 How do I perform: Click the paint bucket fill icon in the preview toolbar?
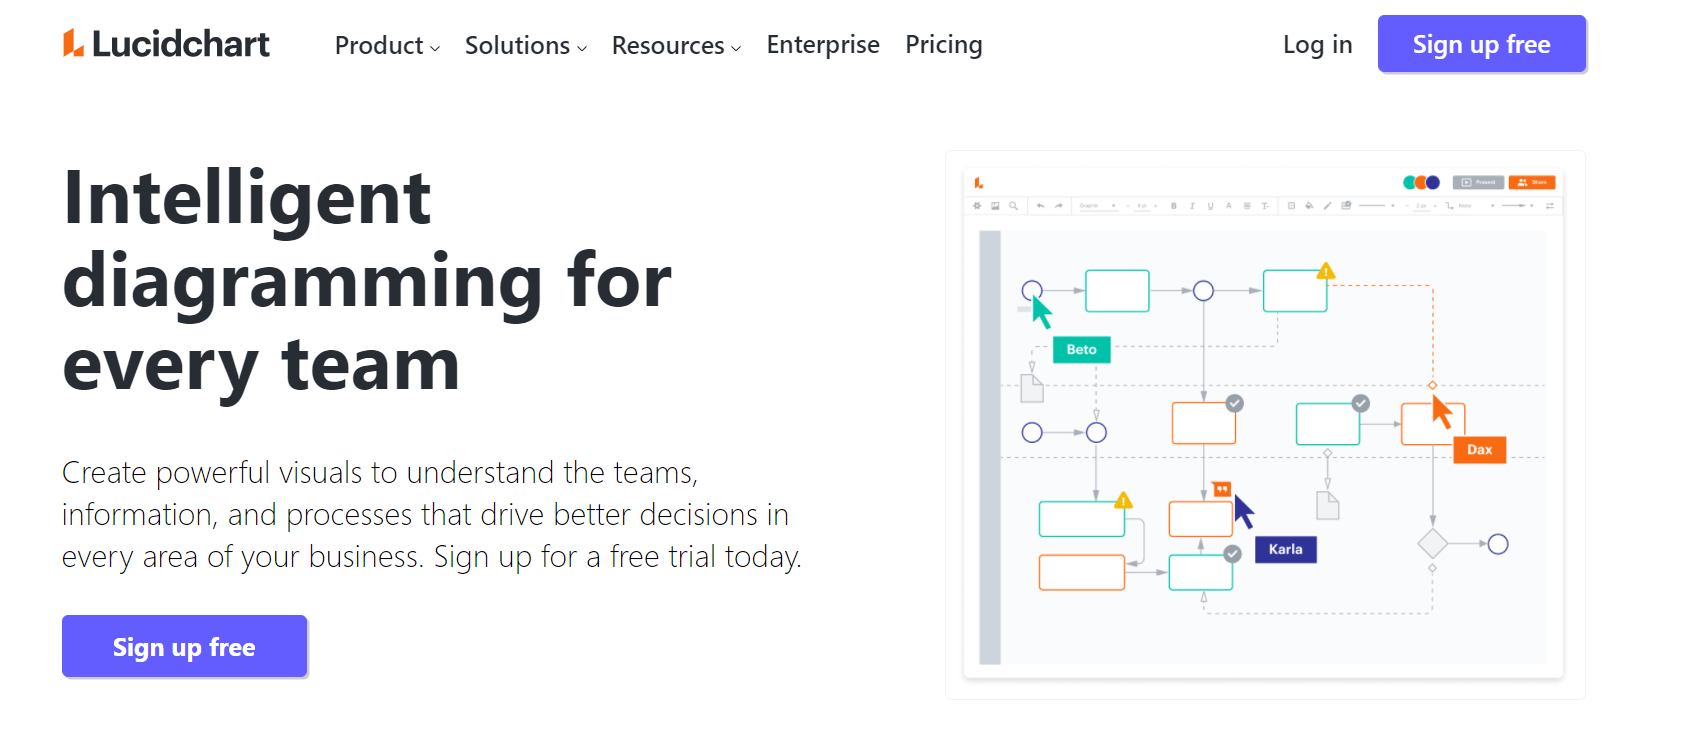click(x=1309, y=206)
